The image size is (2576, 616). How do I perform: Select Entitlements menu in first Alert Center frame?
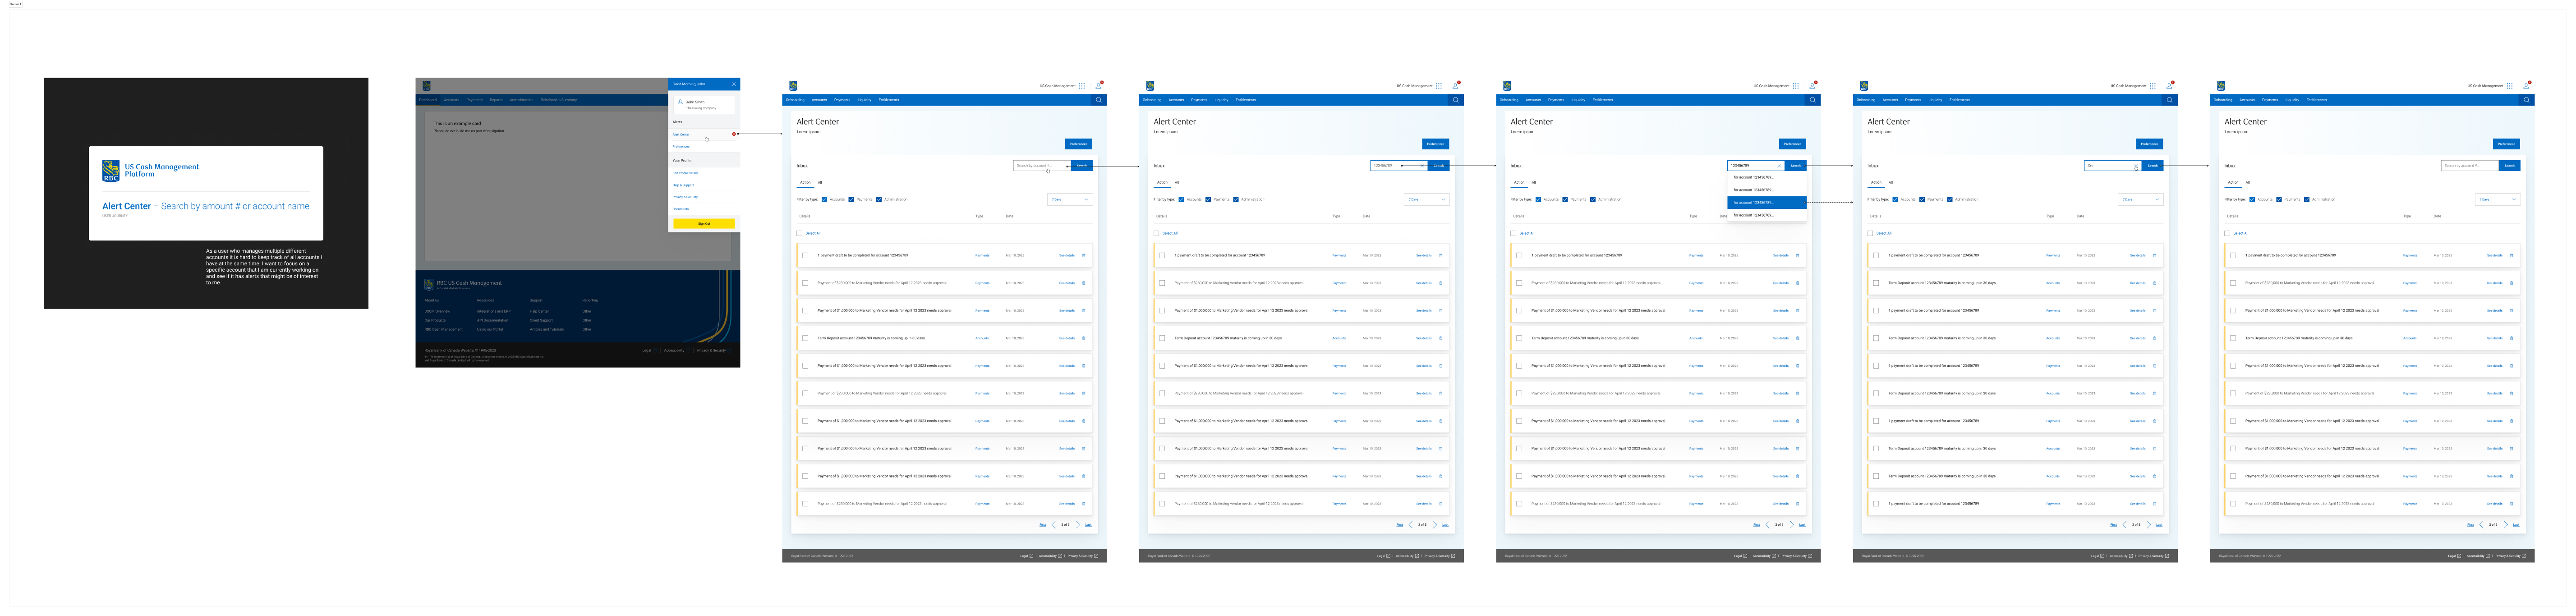point(889,100)
